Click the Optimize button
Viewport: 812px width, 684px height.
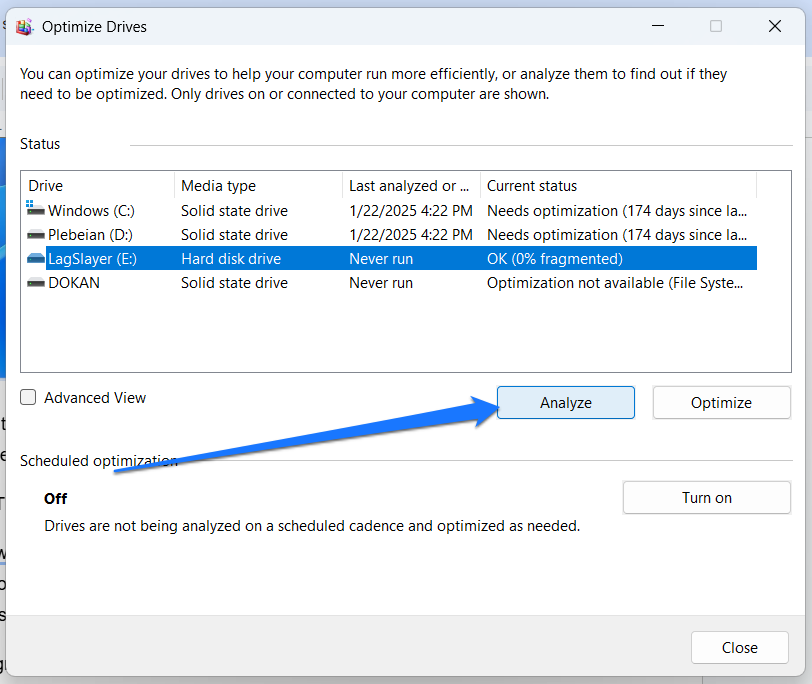pyautogui.click(x=721, y=402)
